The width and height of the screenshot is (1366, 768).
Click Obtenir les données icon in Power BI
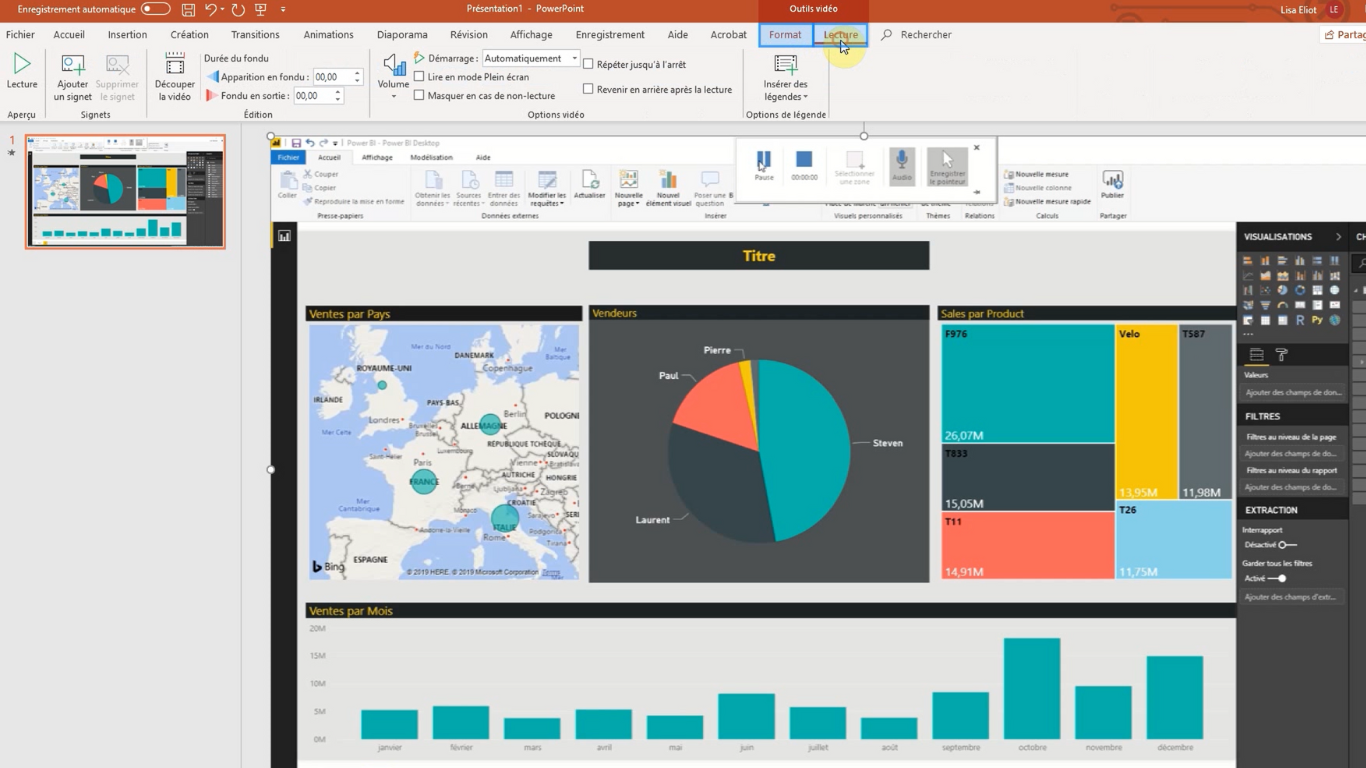[433, 180]
